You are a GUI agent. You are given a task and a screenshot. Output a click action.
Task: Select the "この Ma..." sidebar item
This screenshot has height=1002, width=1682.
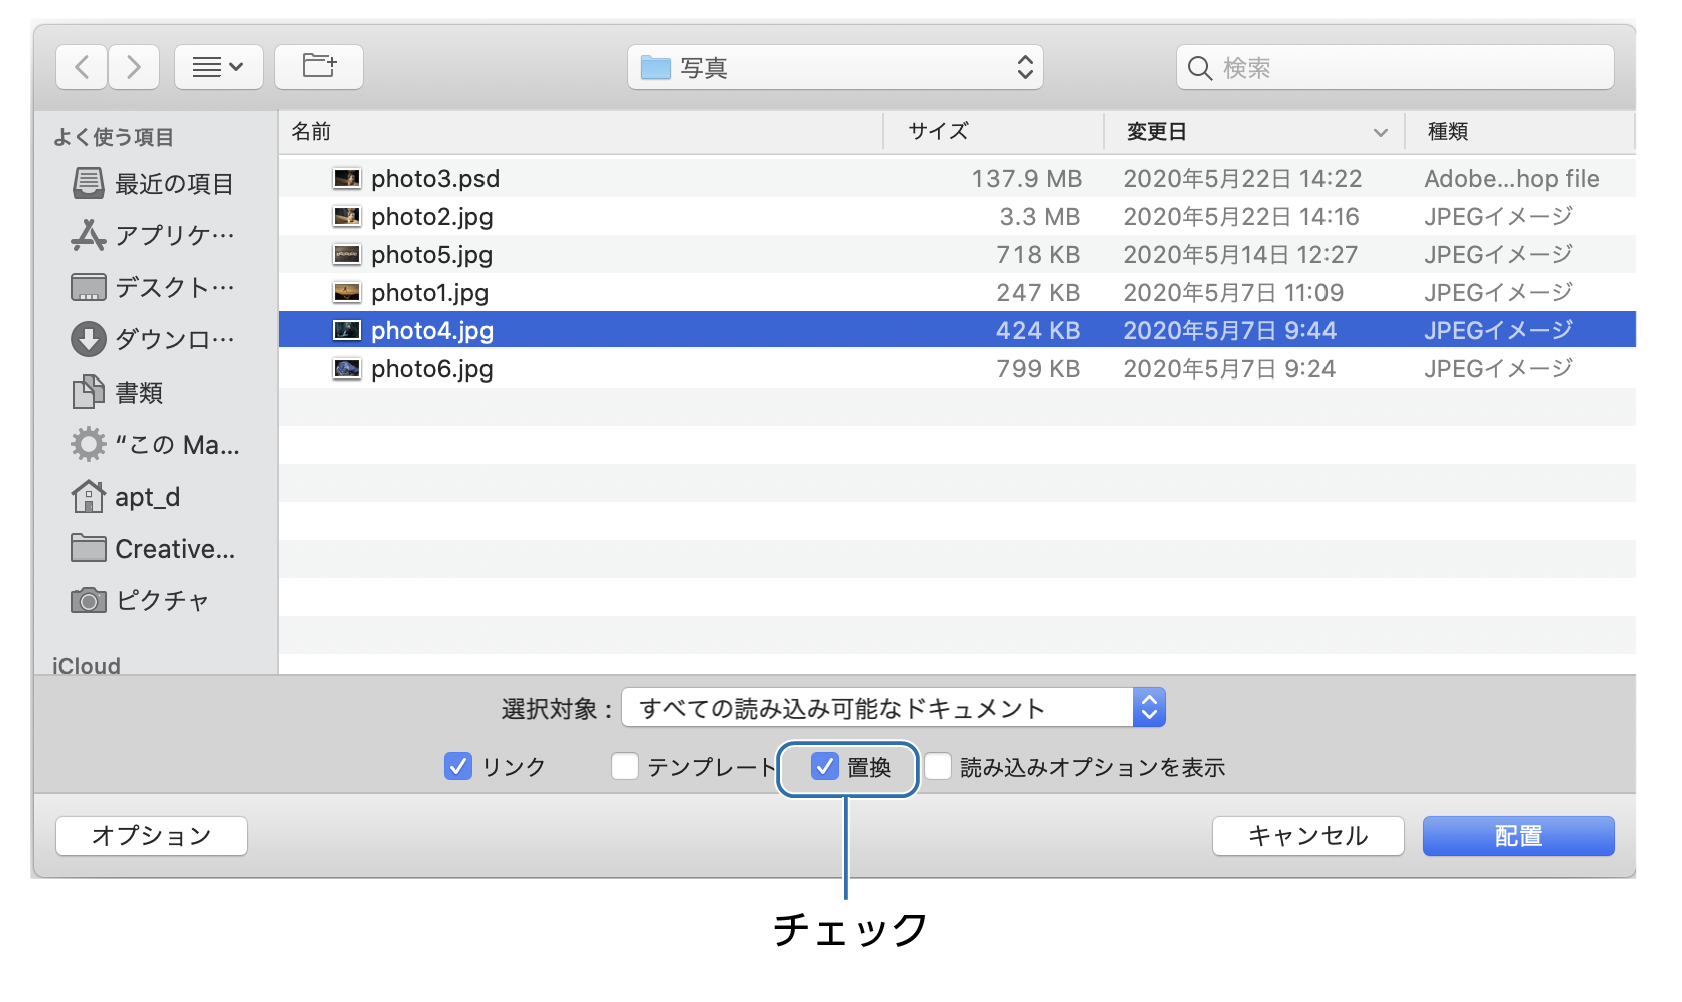(x=155, y=444)
